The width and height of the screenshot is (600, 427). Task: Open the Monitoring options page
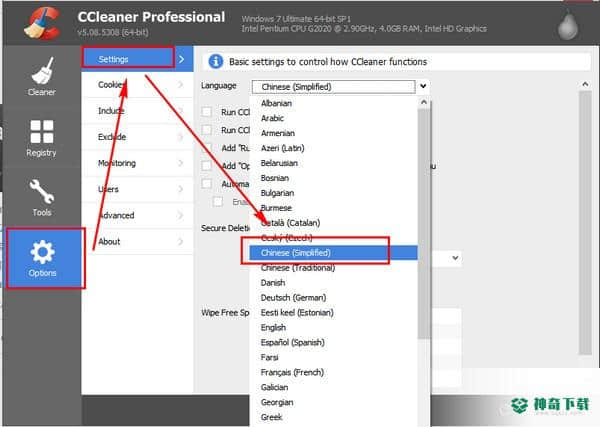(137, 163)
